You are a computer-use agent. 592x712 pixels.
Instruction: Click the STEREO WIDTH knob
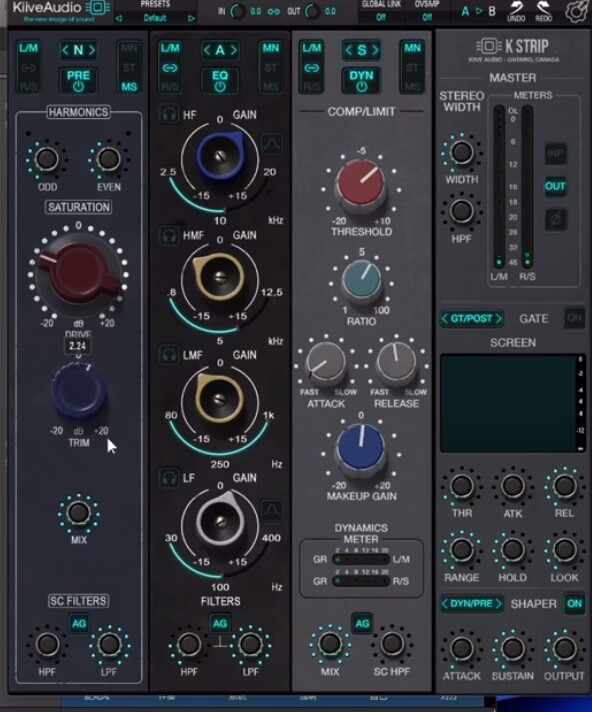click(x=462, y=153)
